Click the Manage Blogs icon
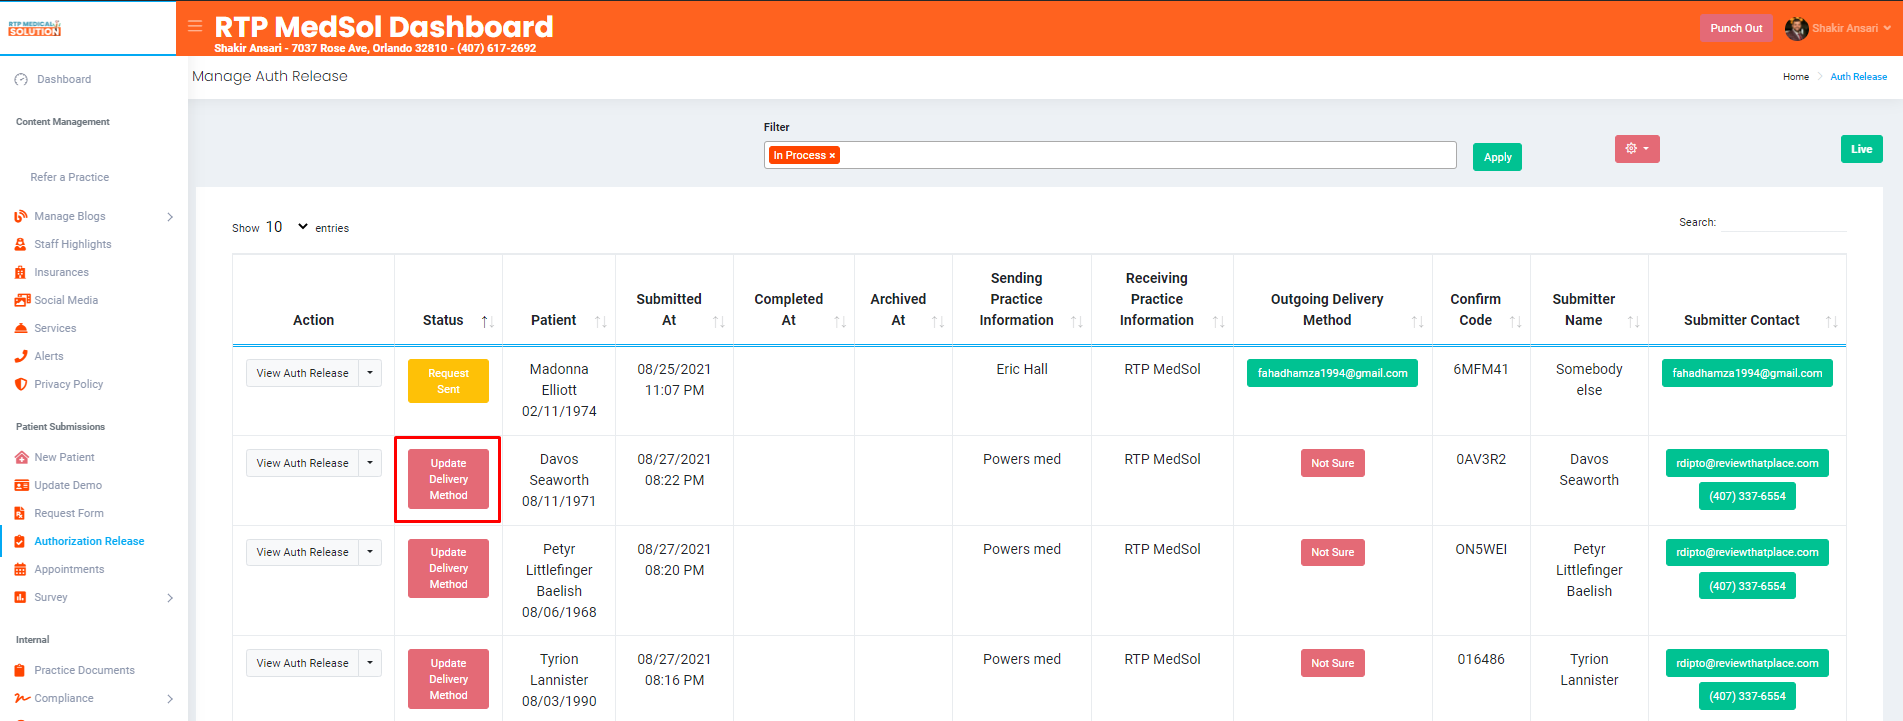Screen dimensions: 1903x721 pos(21,216)
